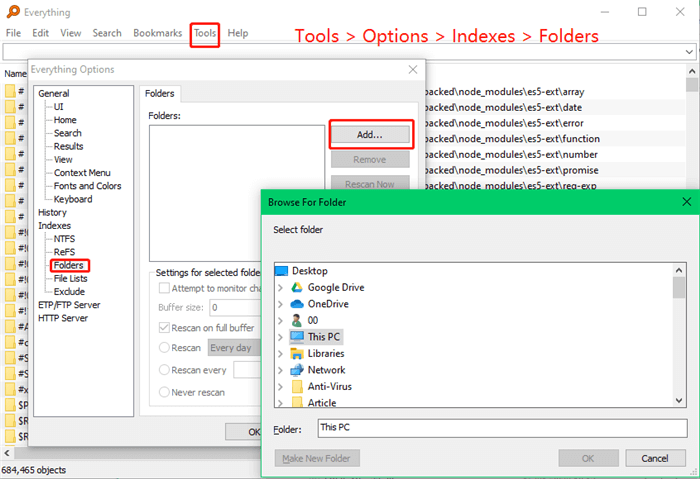700x479 pixels.
Task: Expand the OneDrive tree node
Action: pyautogui.click(x=280, y=304)
